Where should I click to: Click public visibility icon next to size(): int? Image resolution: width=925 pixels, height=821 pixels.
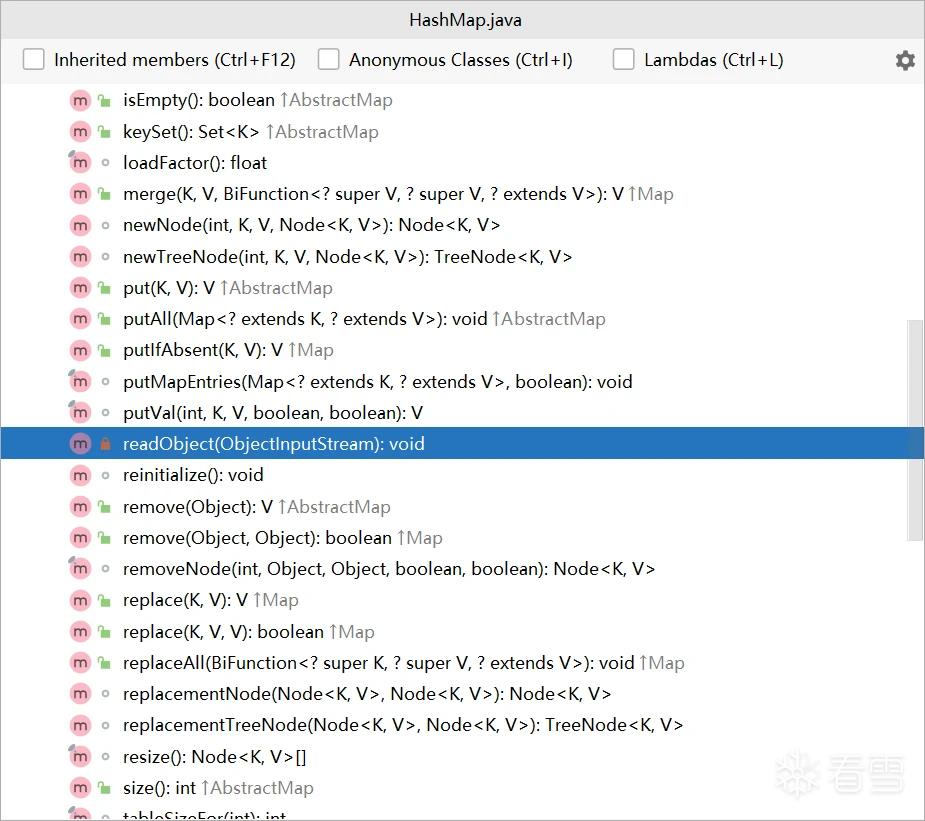click(x=104, y=787)
